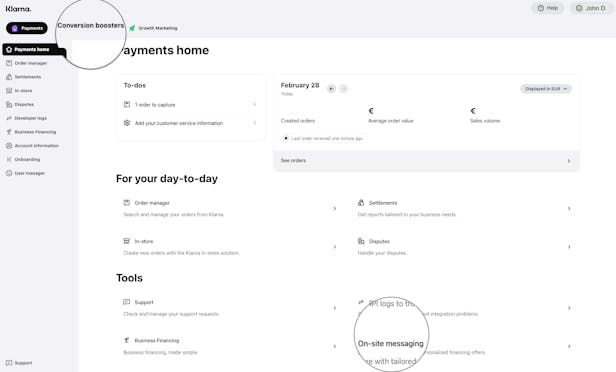Viewport: 616px width, 372px height.
Task: Click chevron on In-store card
Action: 335,247
